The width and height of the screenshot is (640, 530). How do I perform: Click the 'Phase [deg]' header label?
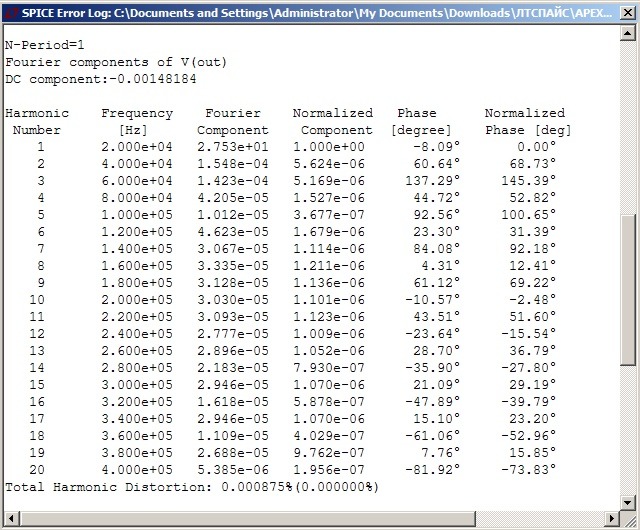click(528, 130)
